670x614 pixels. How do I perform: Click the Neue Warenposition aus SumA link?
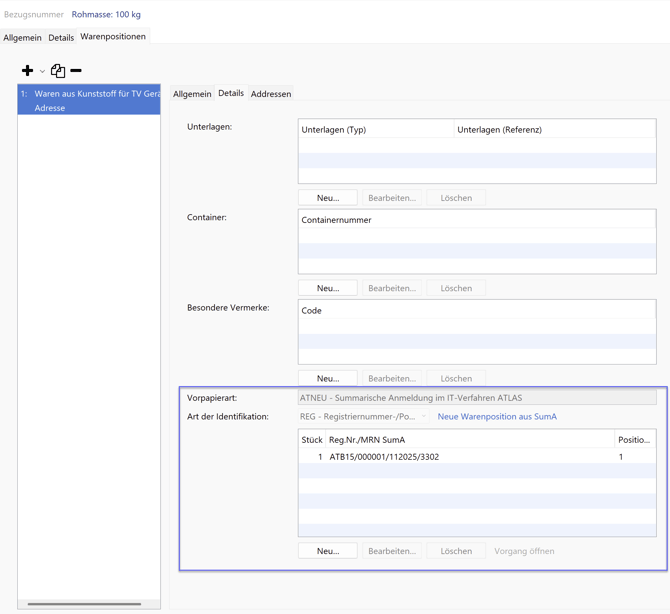[x=497, y=417]
